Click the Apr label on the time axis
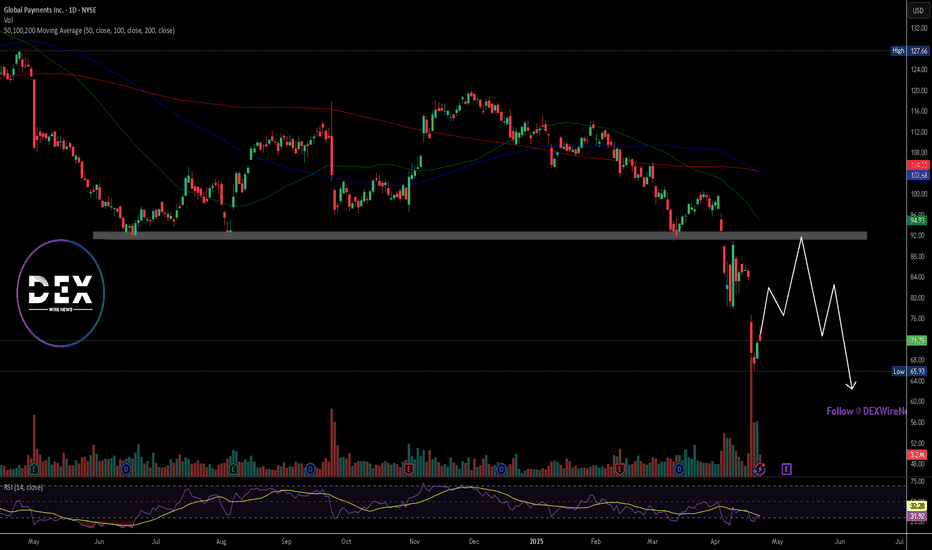This screenshot has width=932, height=550. [715, 542]
